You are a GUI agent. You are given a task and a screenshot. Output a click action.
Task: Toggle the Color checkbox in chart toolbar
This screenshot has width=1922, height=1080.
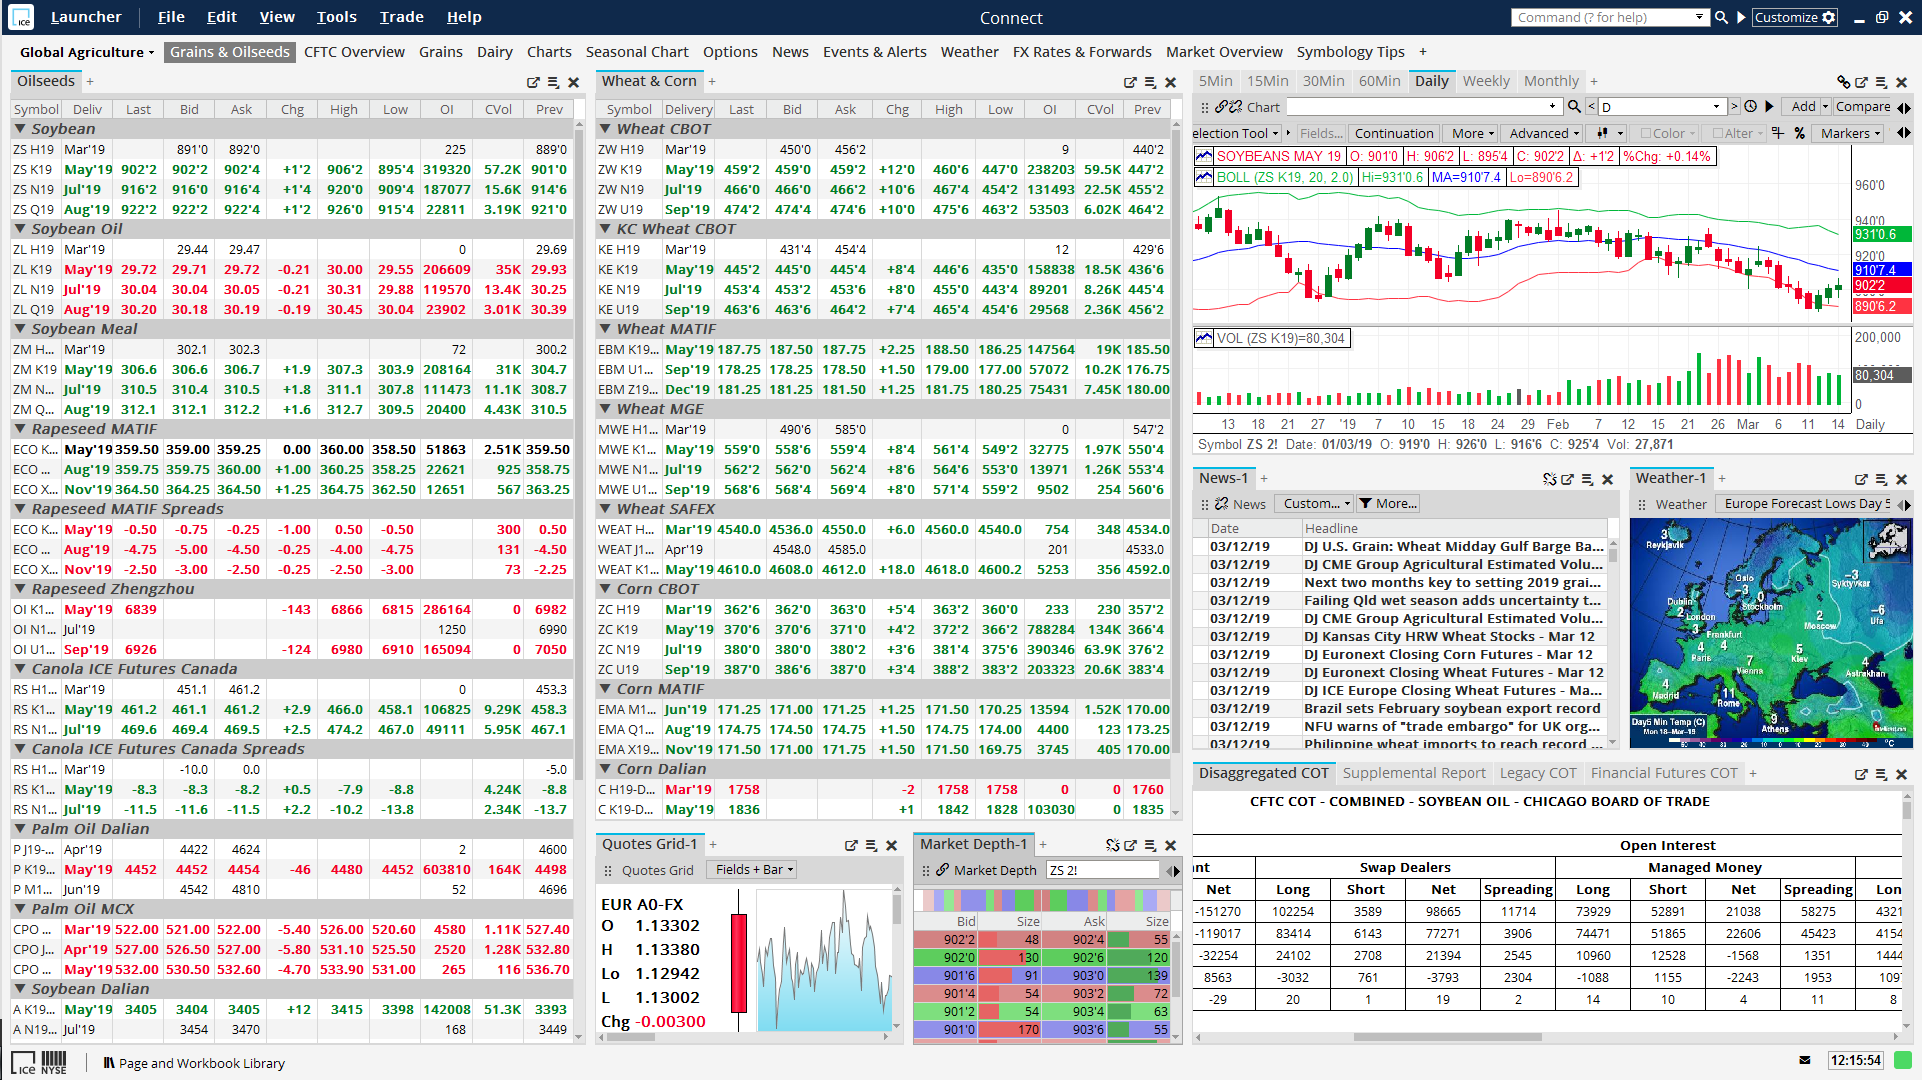(1646, 133)
